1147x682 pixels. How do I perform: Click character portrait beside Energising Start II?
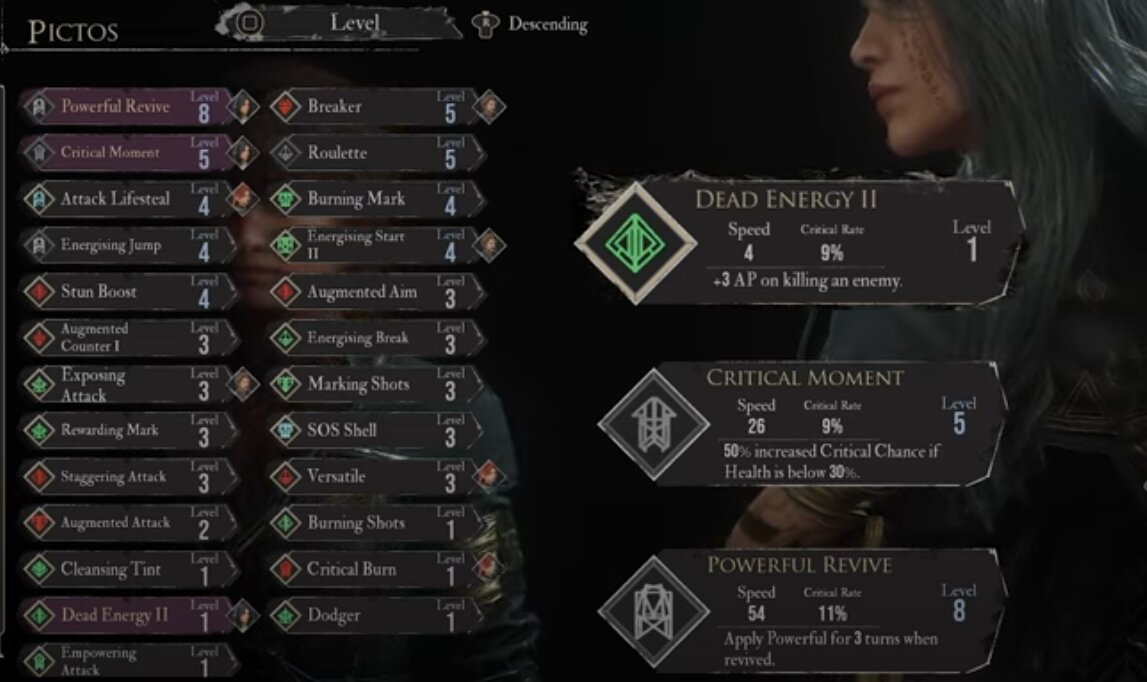(489, 244)
